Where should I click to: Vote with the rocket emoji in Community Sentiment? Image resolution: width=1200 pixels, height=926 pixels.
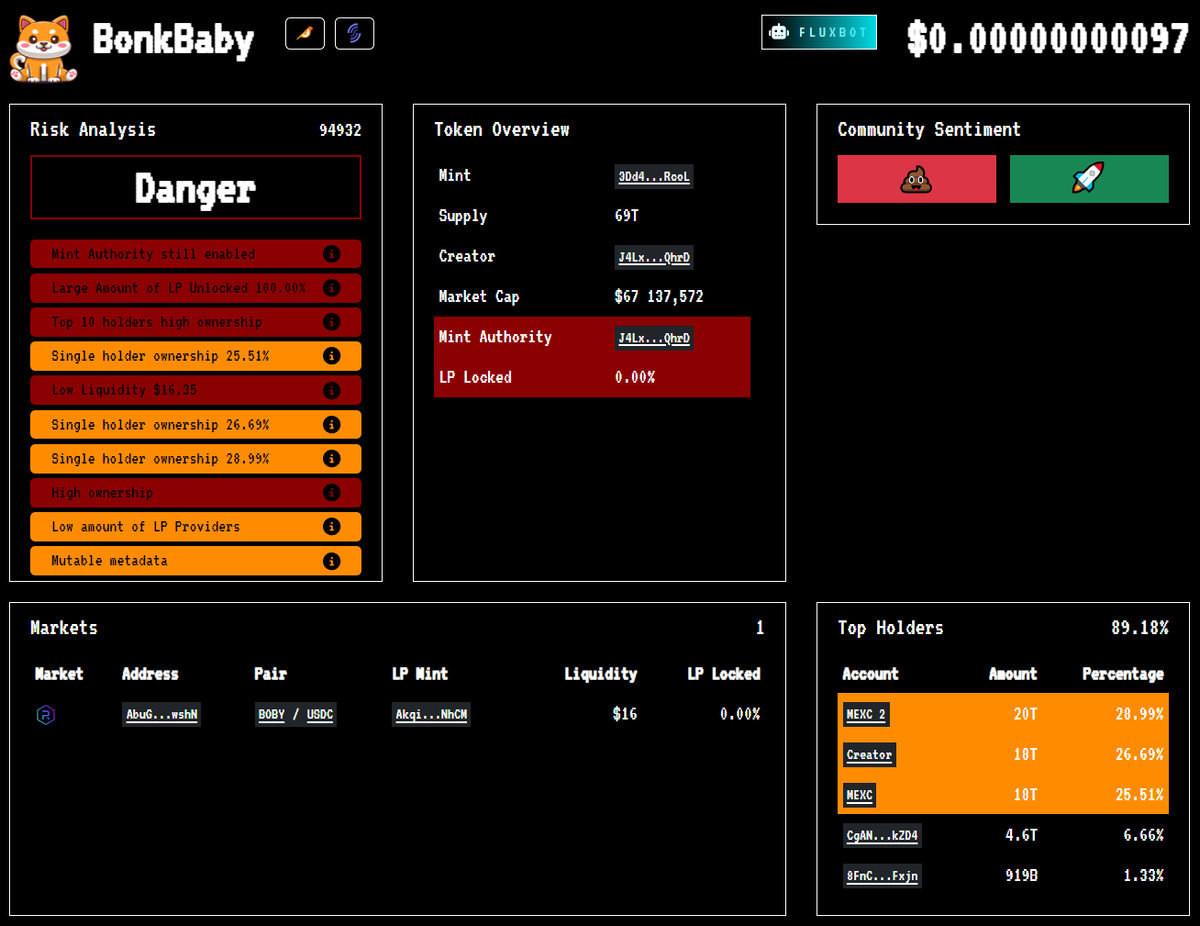pos(1089,179)
